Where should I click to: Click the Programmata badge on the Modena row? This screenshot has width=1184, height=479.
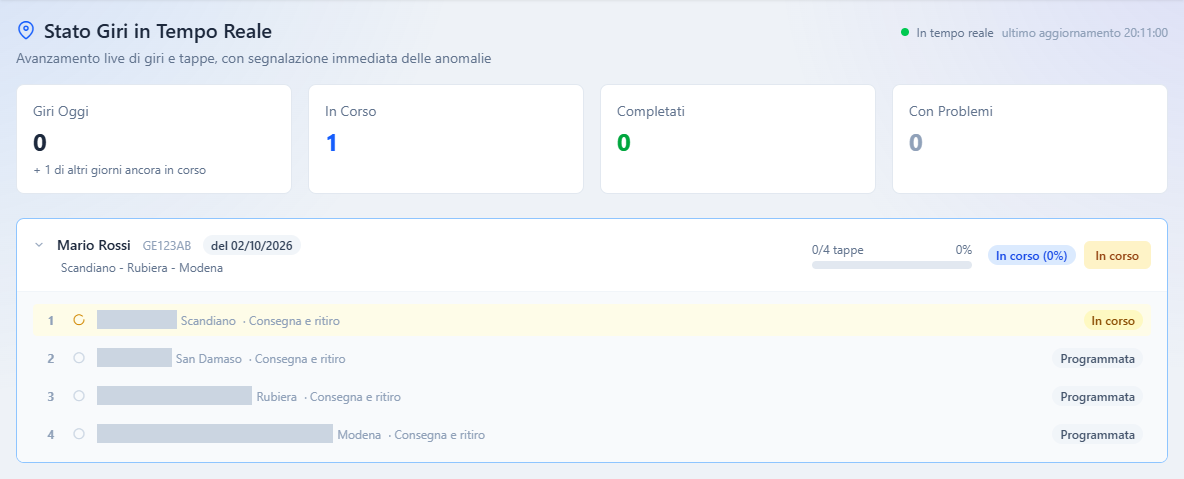click(1097, 434)
